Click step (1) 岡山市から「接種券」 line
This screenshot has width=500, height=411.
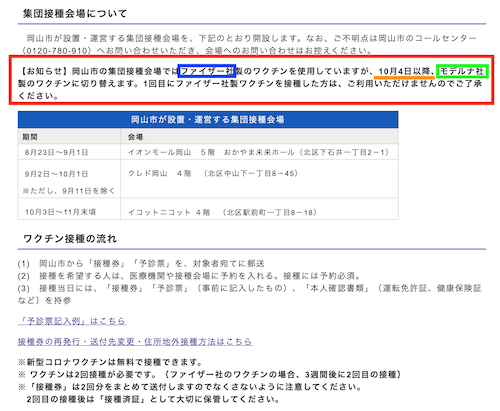click(x=141, y=264)
